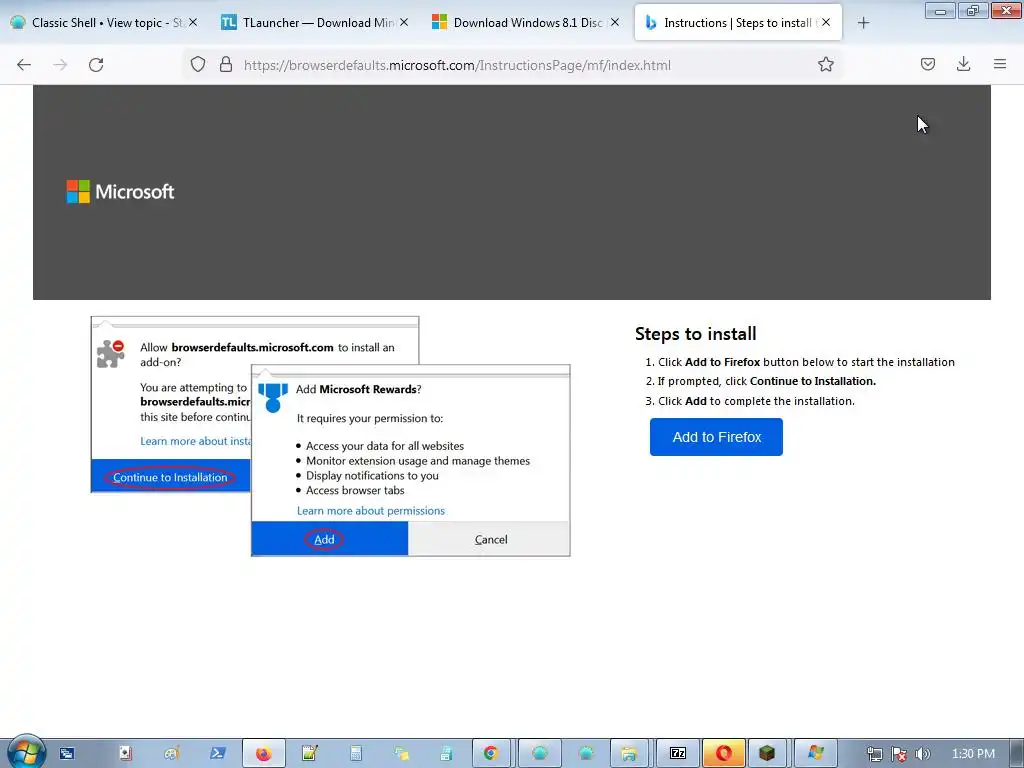Open the Firefox hamburger application menu
Image resolution: width=1024 pixels, height=768 pixels.
(x=1000, y=65)
